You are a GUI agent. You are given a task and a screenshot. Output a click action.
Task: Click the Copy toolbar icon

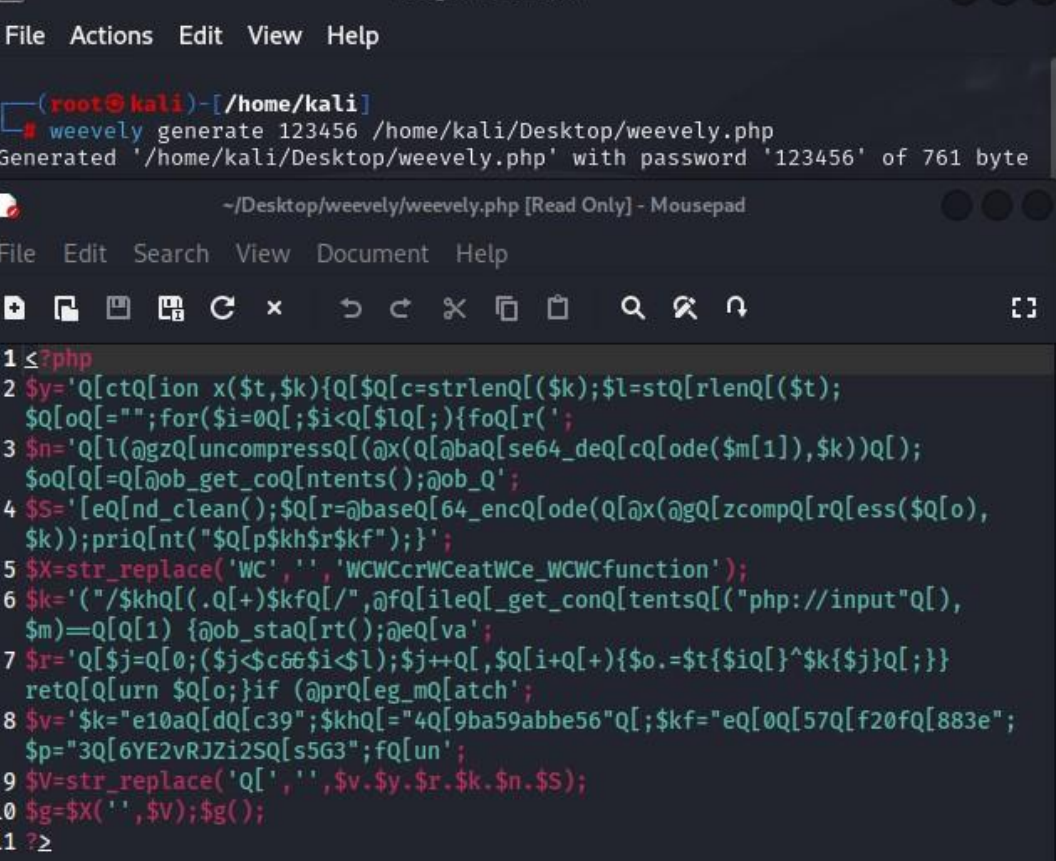(x=506, y=309)
